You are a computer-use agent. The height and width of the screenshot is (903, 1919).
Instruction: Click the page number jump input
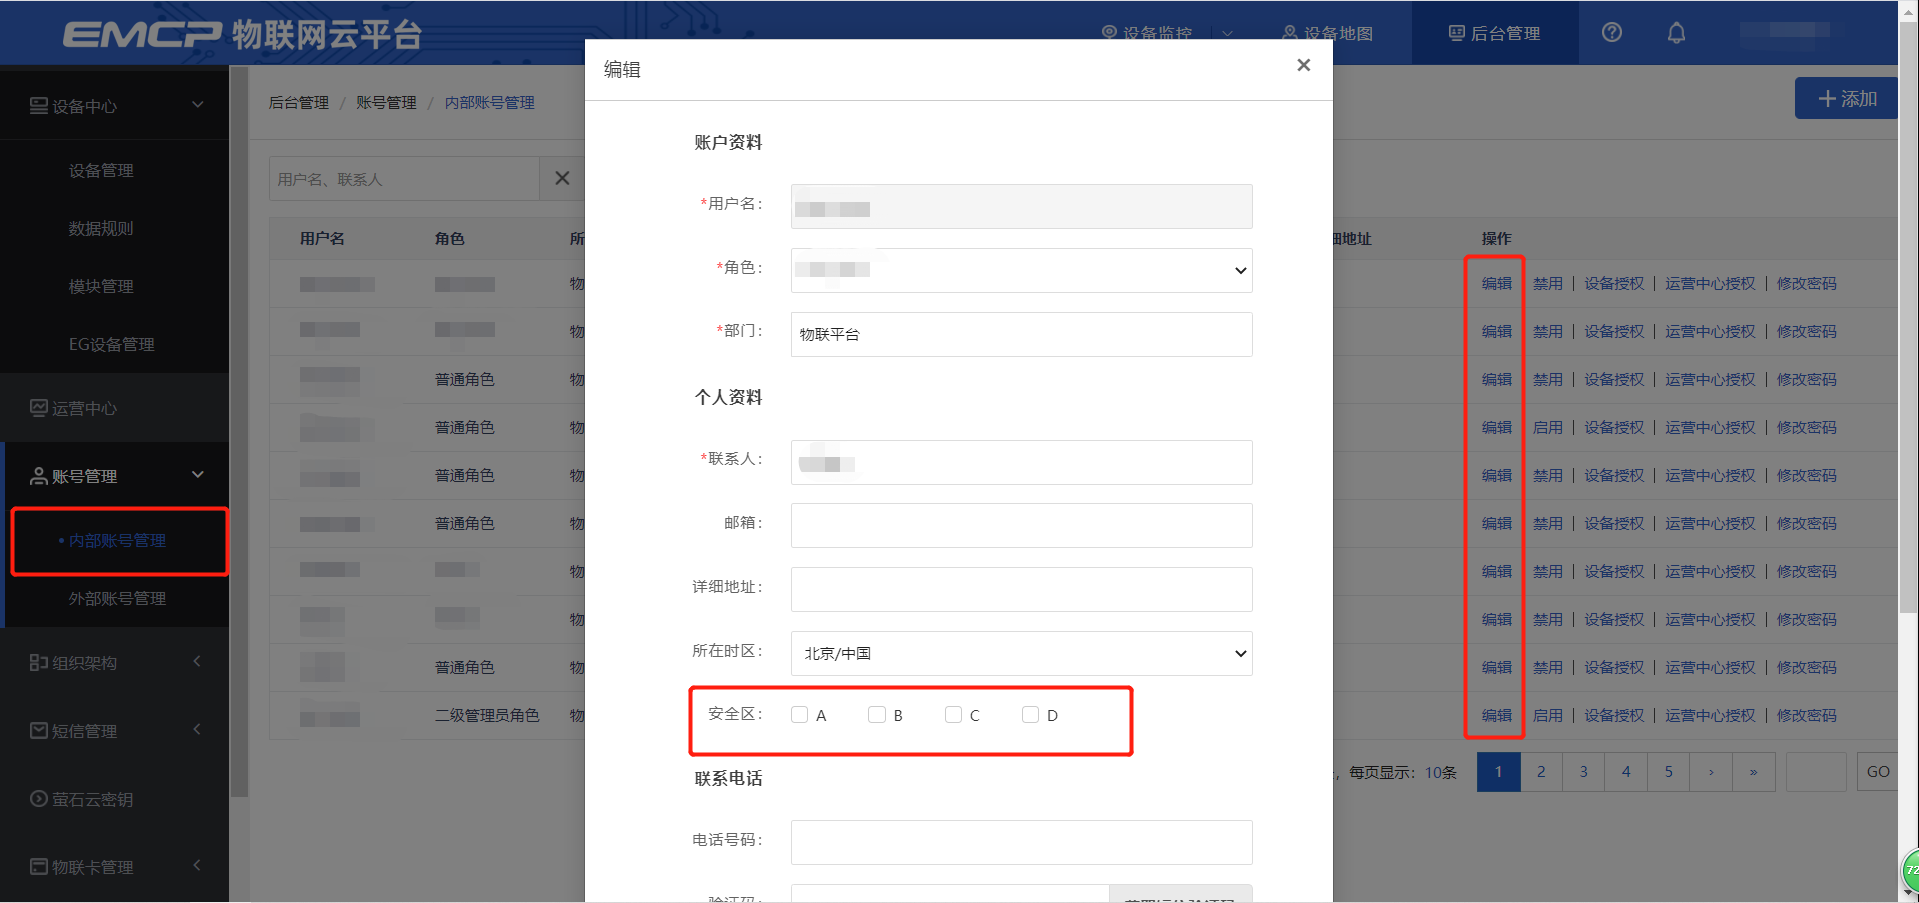point(1815,771)
